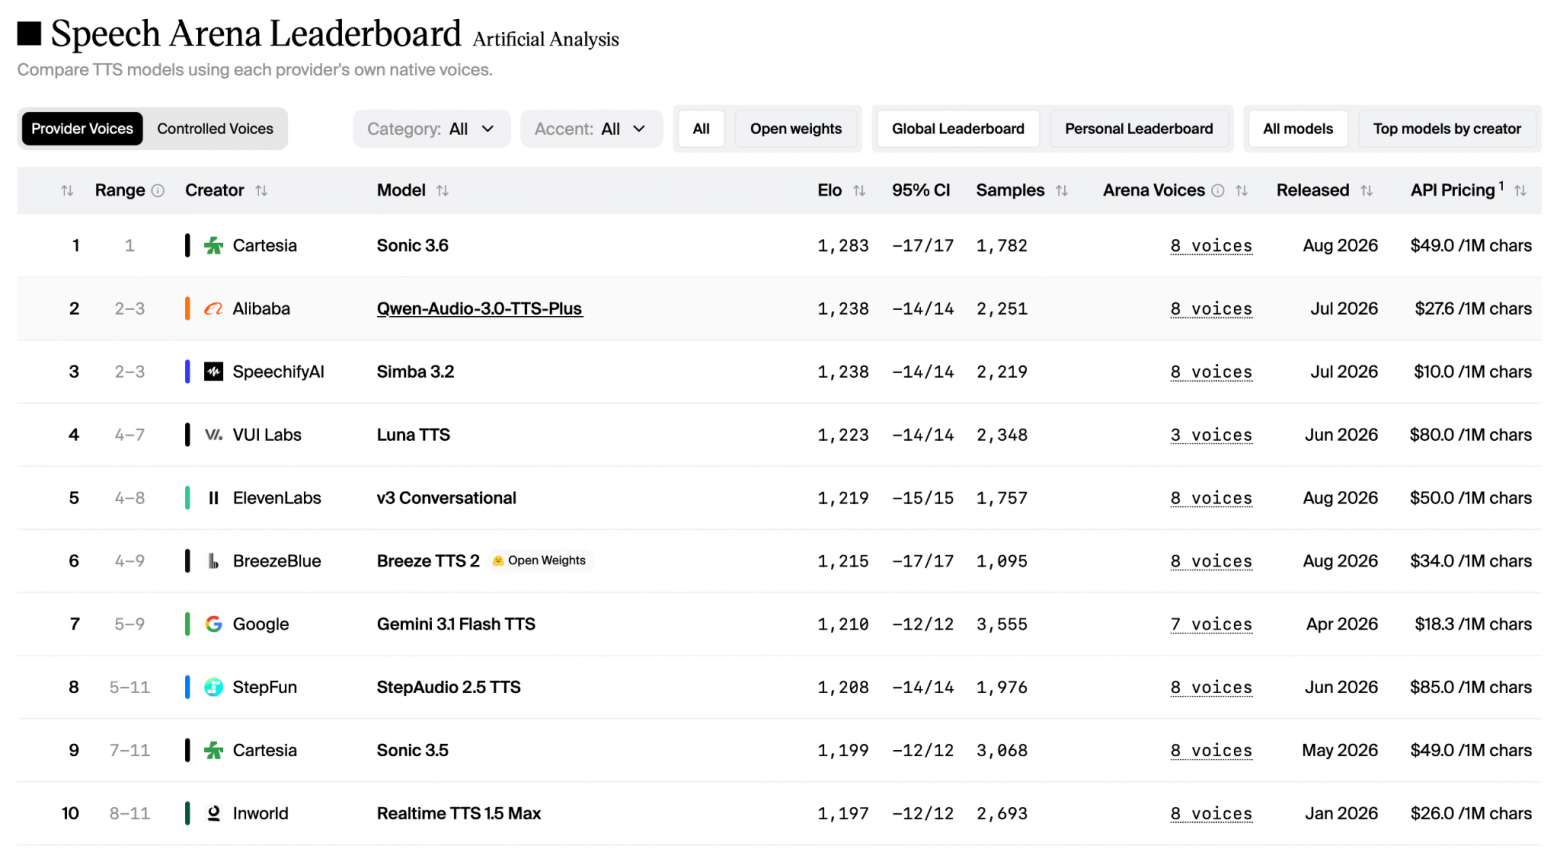This screenshot has height=849, width=1560.
Task: Open 8 voices for v3 Conversational
Action: pyautogui.click(x=1211, y=498)
